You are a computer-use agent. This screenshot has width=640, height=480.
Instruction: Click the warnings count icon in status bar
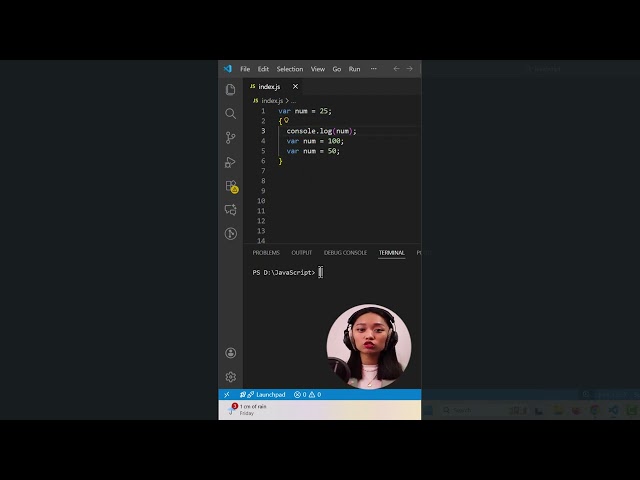312,394
